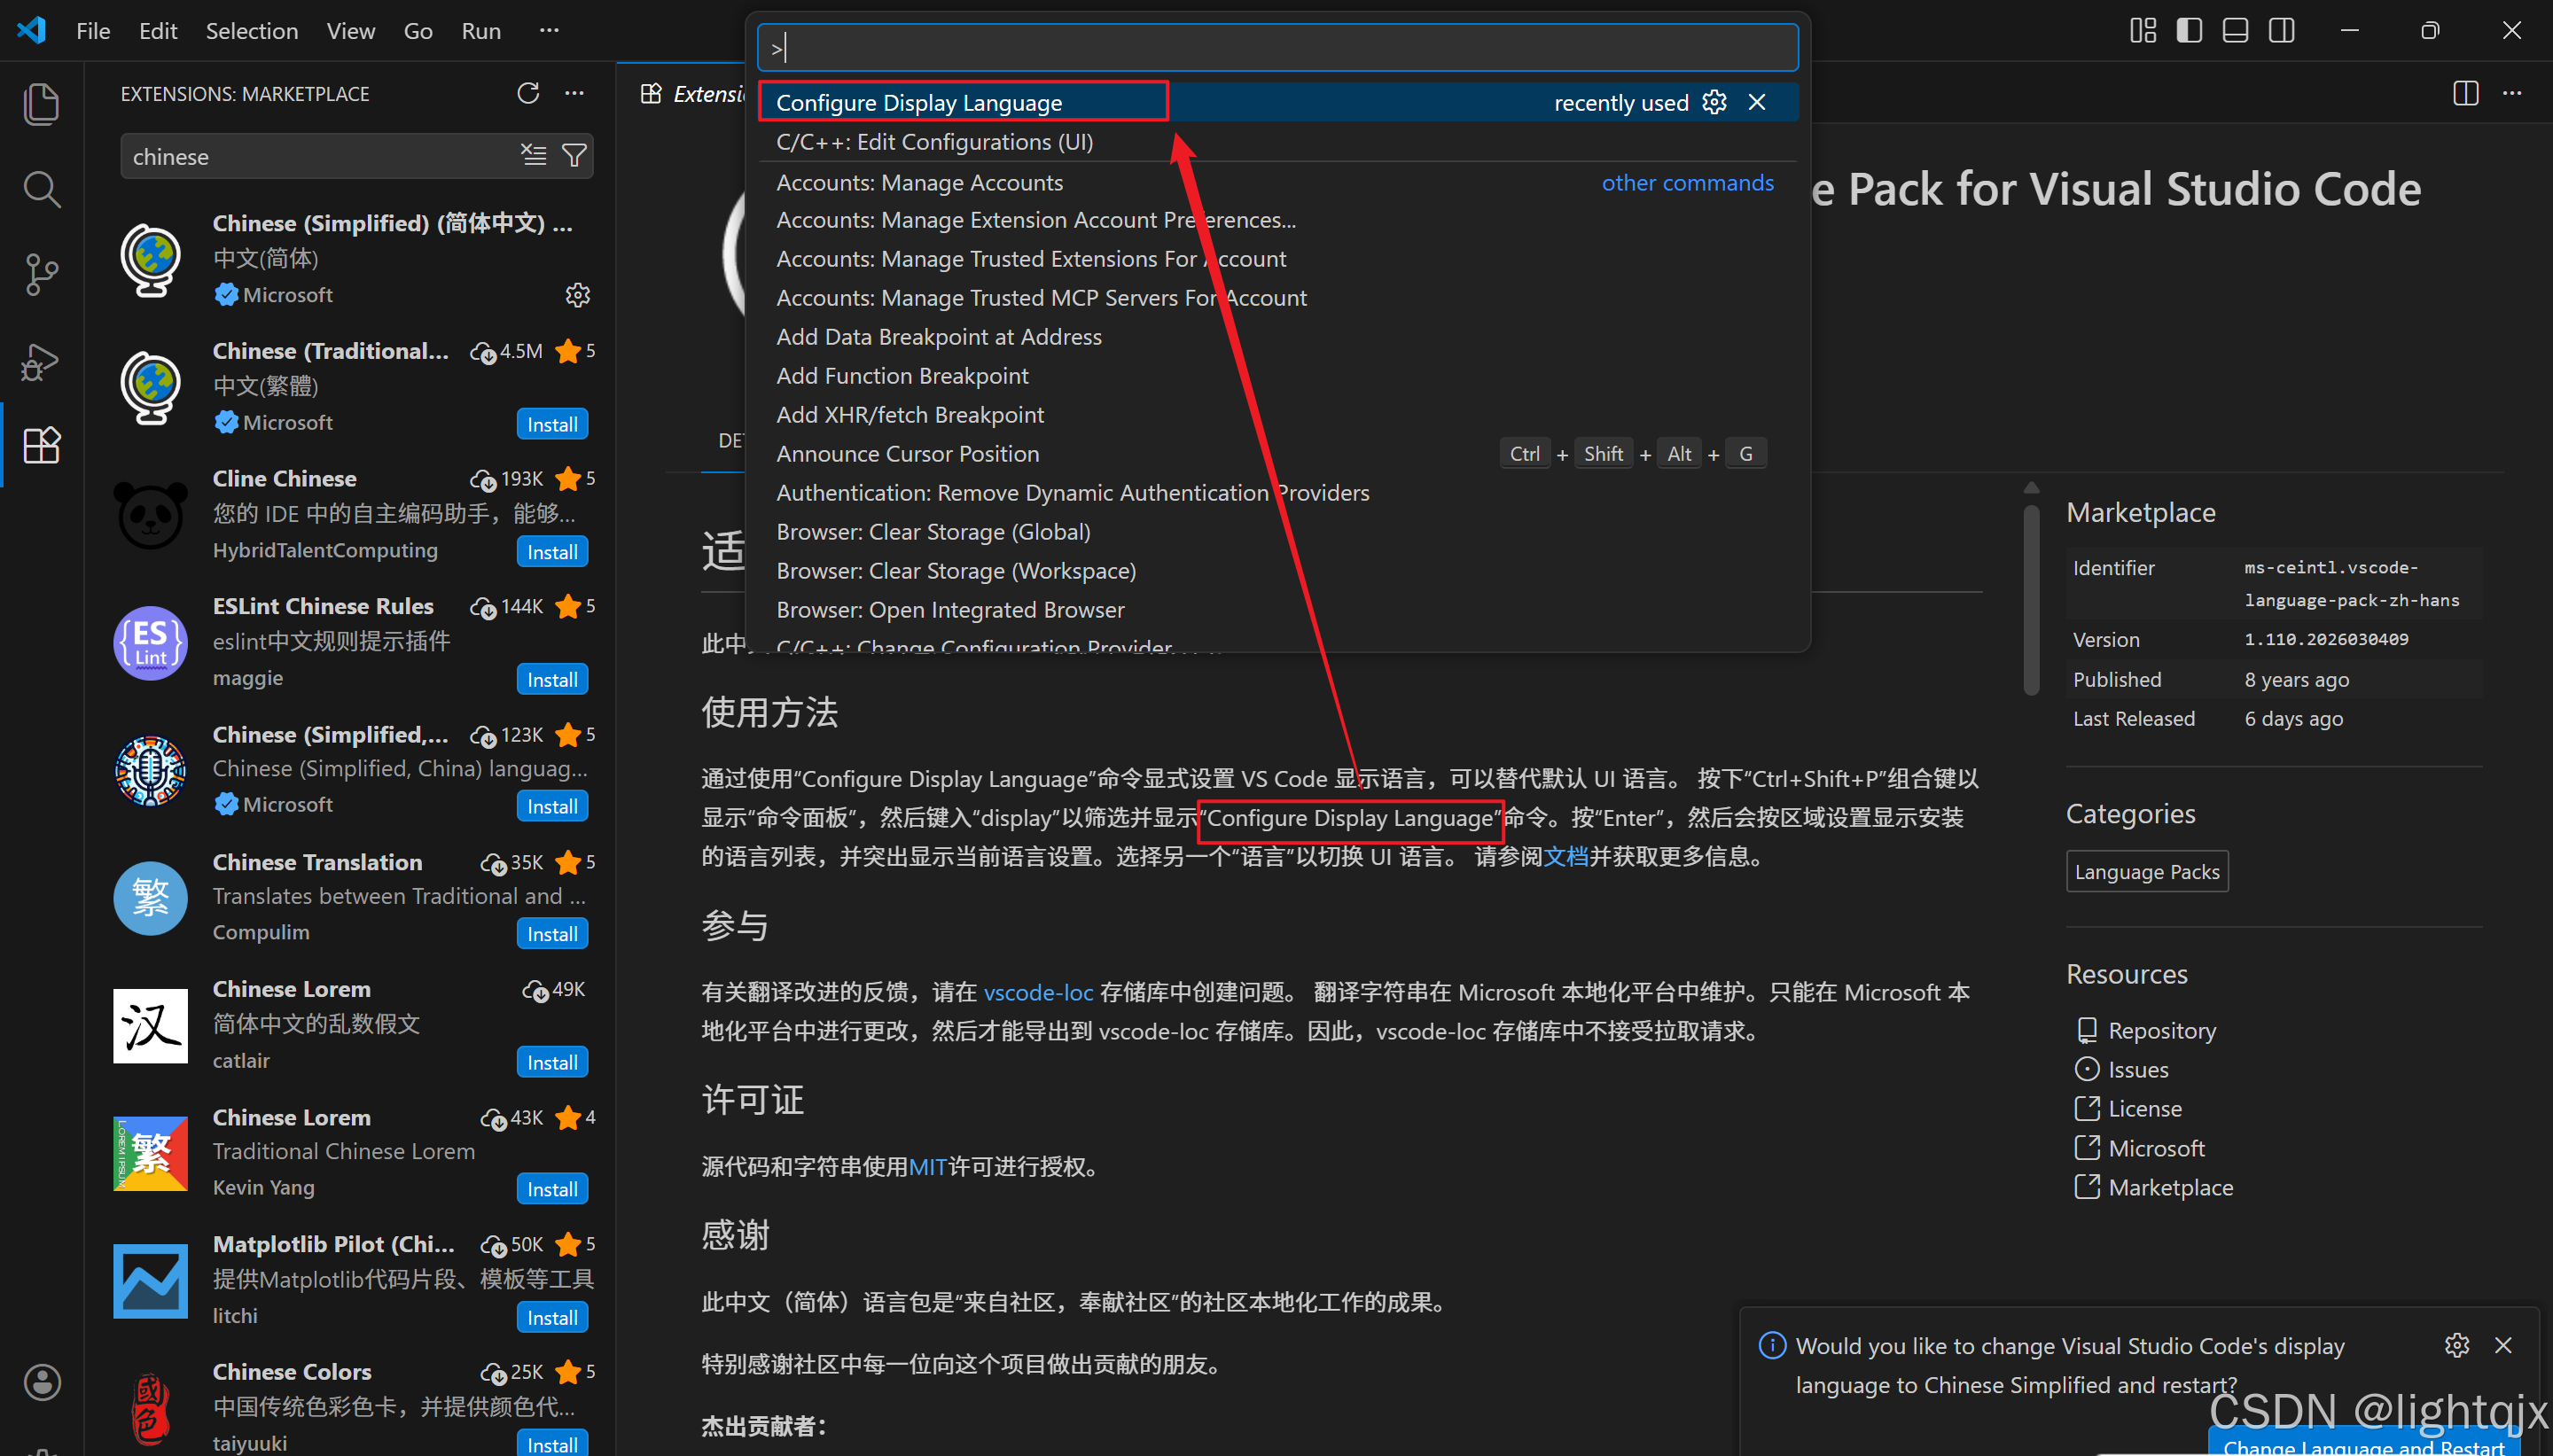Toggle the bottom panel layout
The image size is (2553, 1456).
pos(2235,31)
